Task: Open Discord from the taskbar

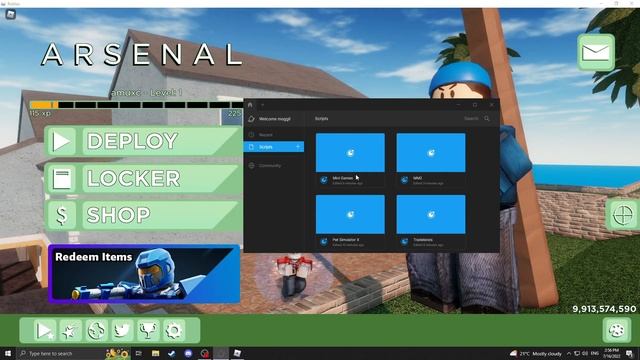Action: coord(188,353)
